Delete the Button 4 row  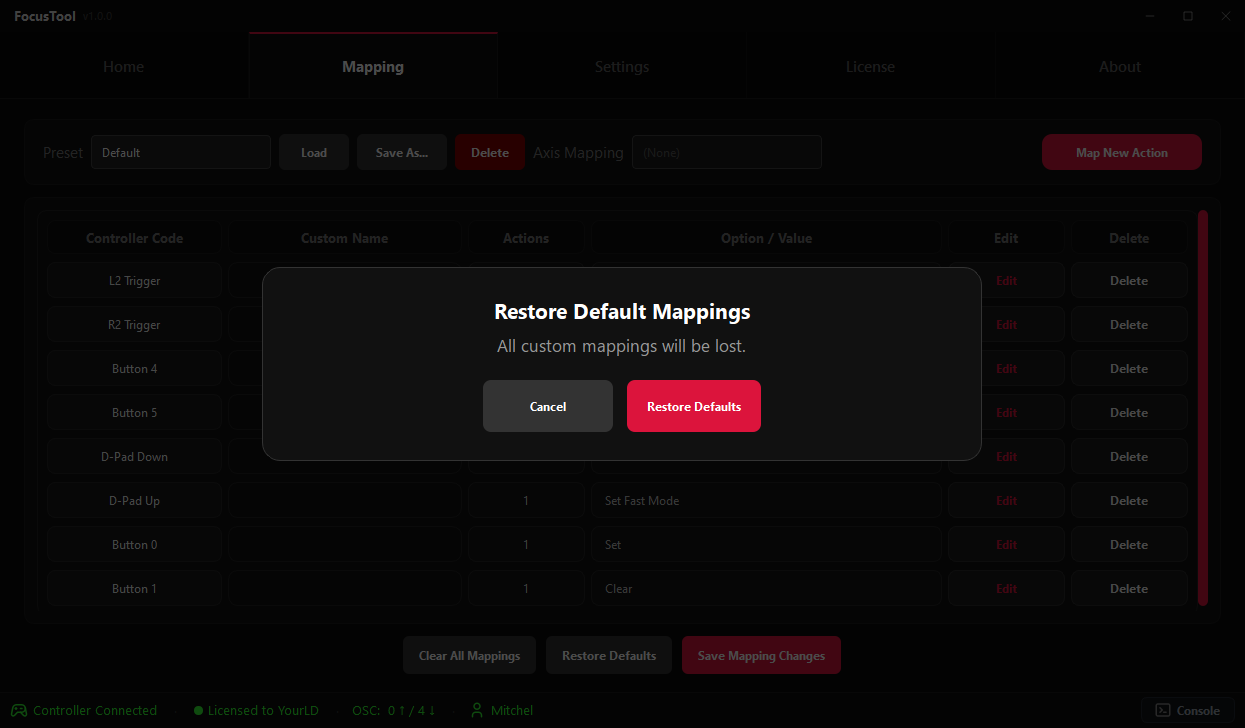coord(1129,368)
